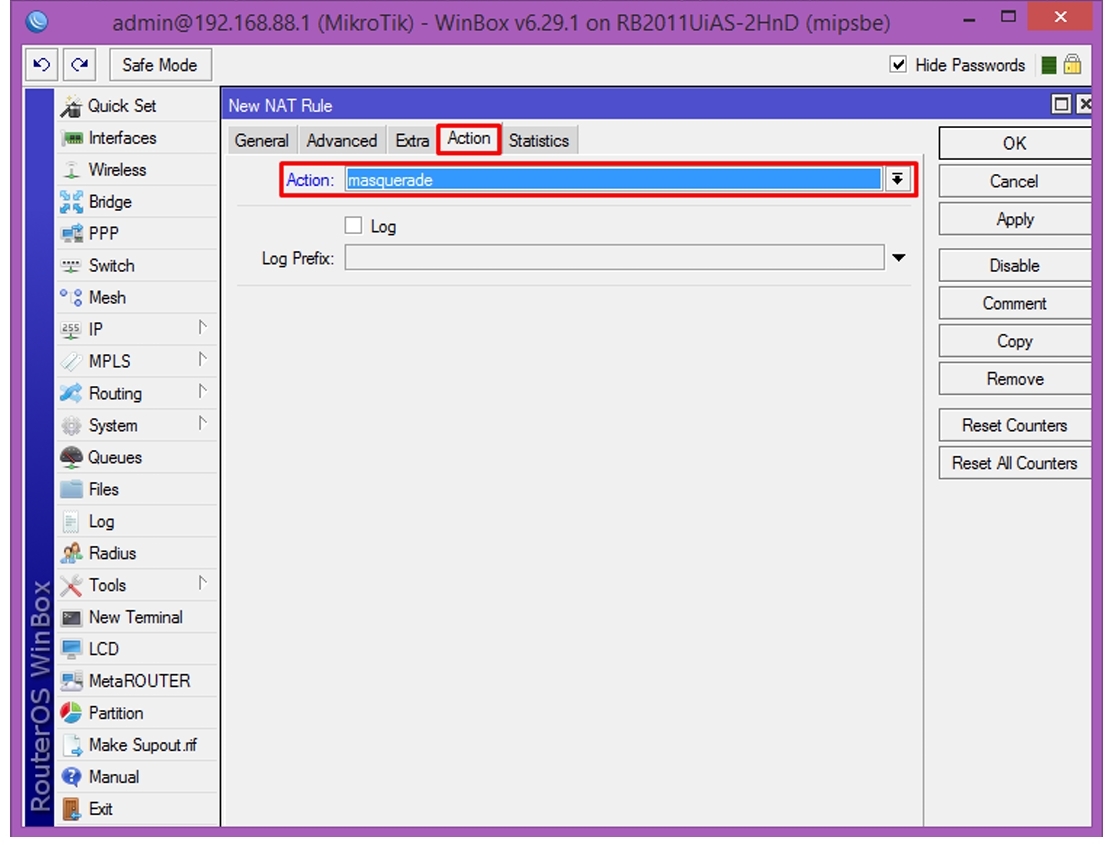Launch New Terminal icon

72,618
